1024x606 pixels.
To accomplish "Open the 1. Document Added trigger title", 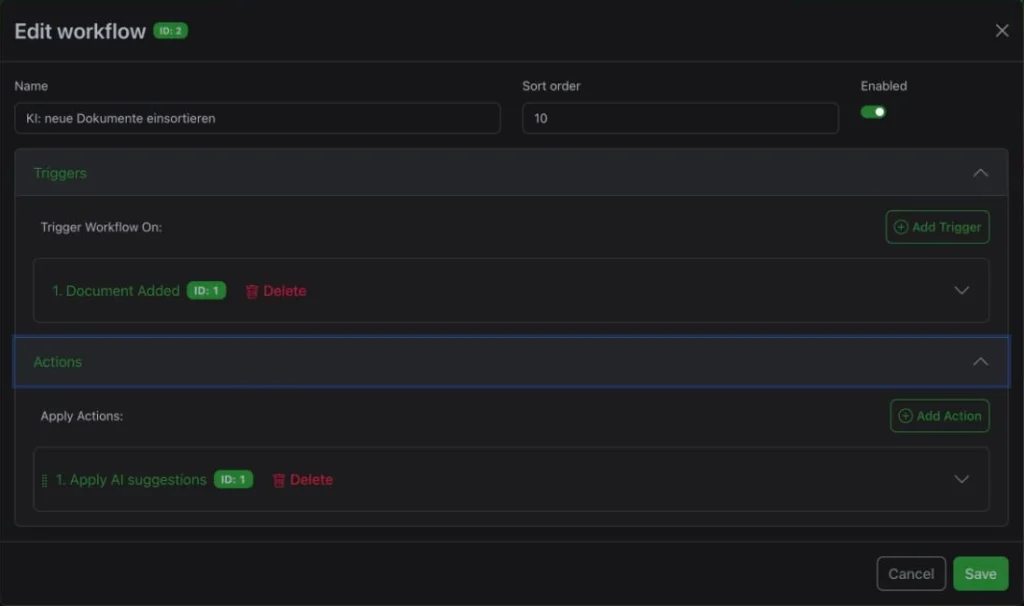I will pos(116,291).
